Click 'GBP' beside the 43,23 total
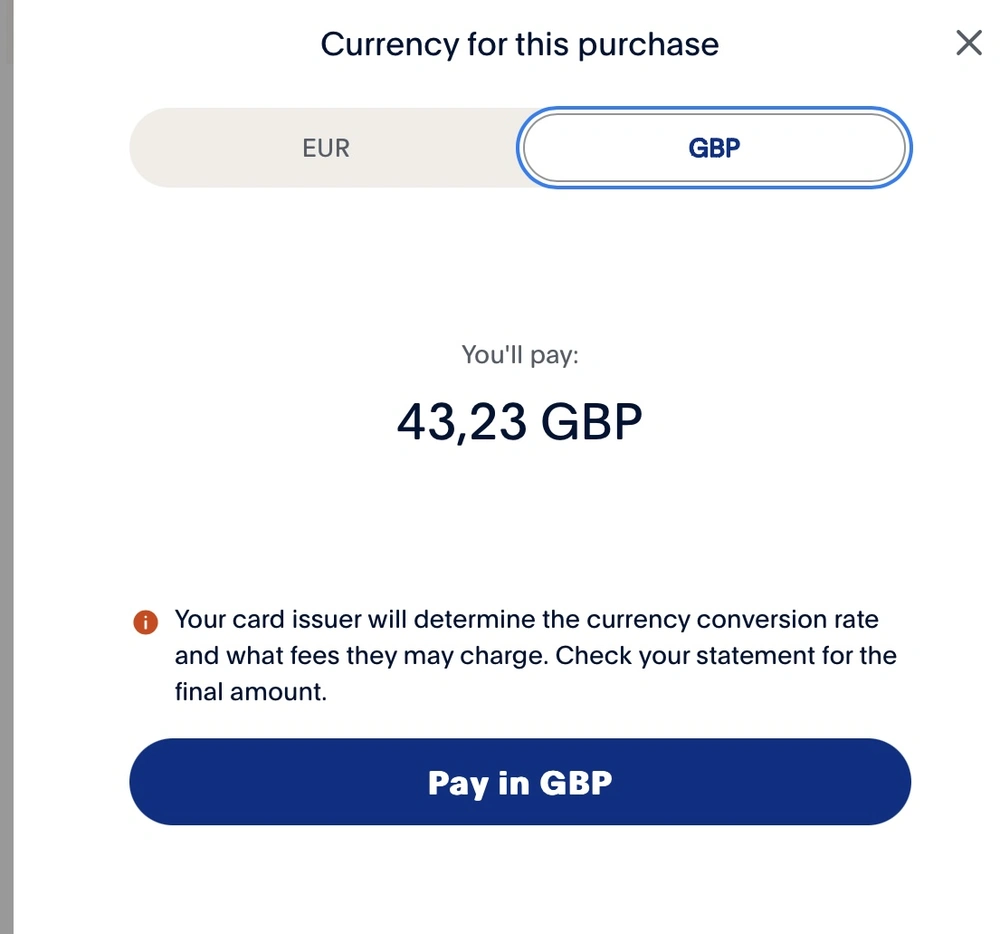 (x=591, y=423)
